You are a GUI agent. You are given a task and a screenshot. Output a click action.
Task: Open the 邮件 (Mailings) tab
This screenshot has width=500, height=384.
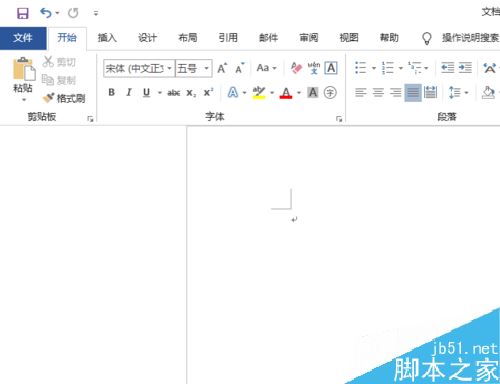[269, 38]
